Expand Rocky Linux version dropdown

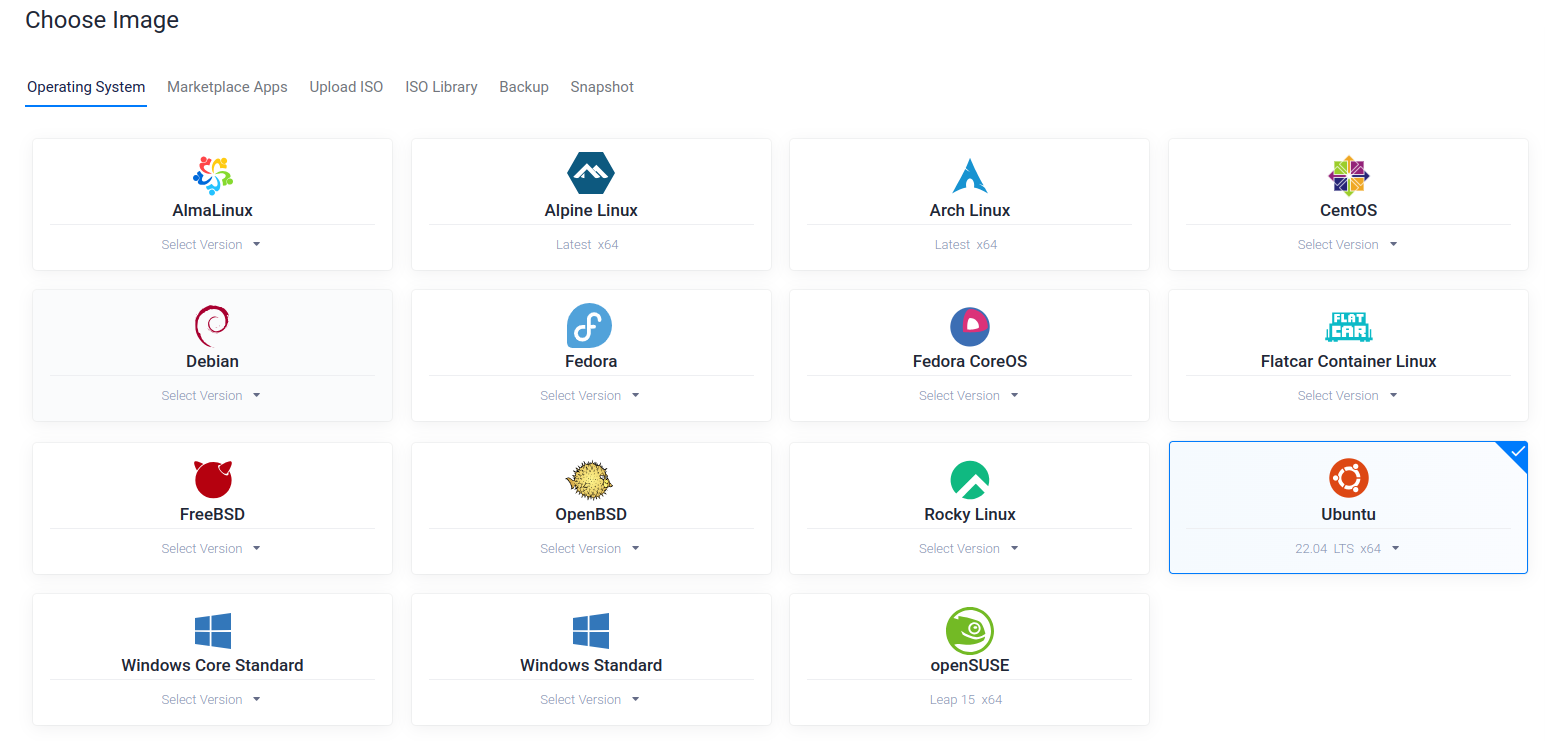970,548
